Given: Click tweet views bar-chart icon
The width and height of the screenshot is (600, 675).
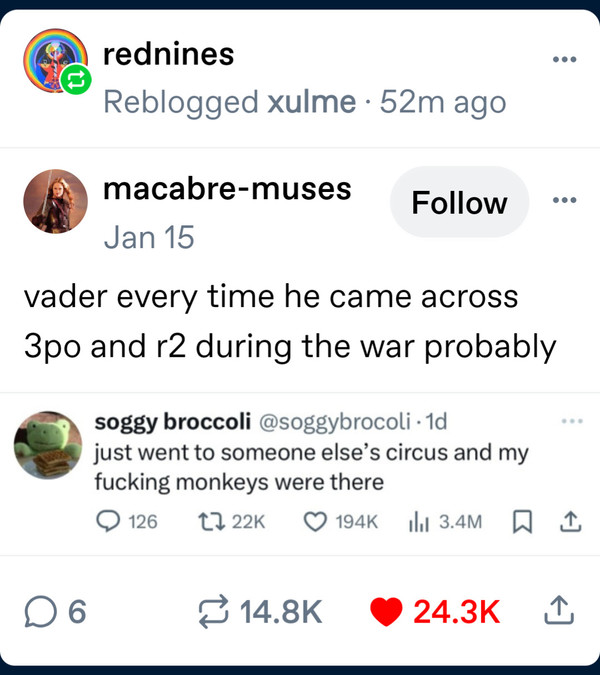Looking at the screenshot, I should click(x=418, y=522).
